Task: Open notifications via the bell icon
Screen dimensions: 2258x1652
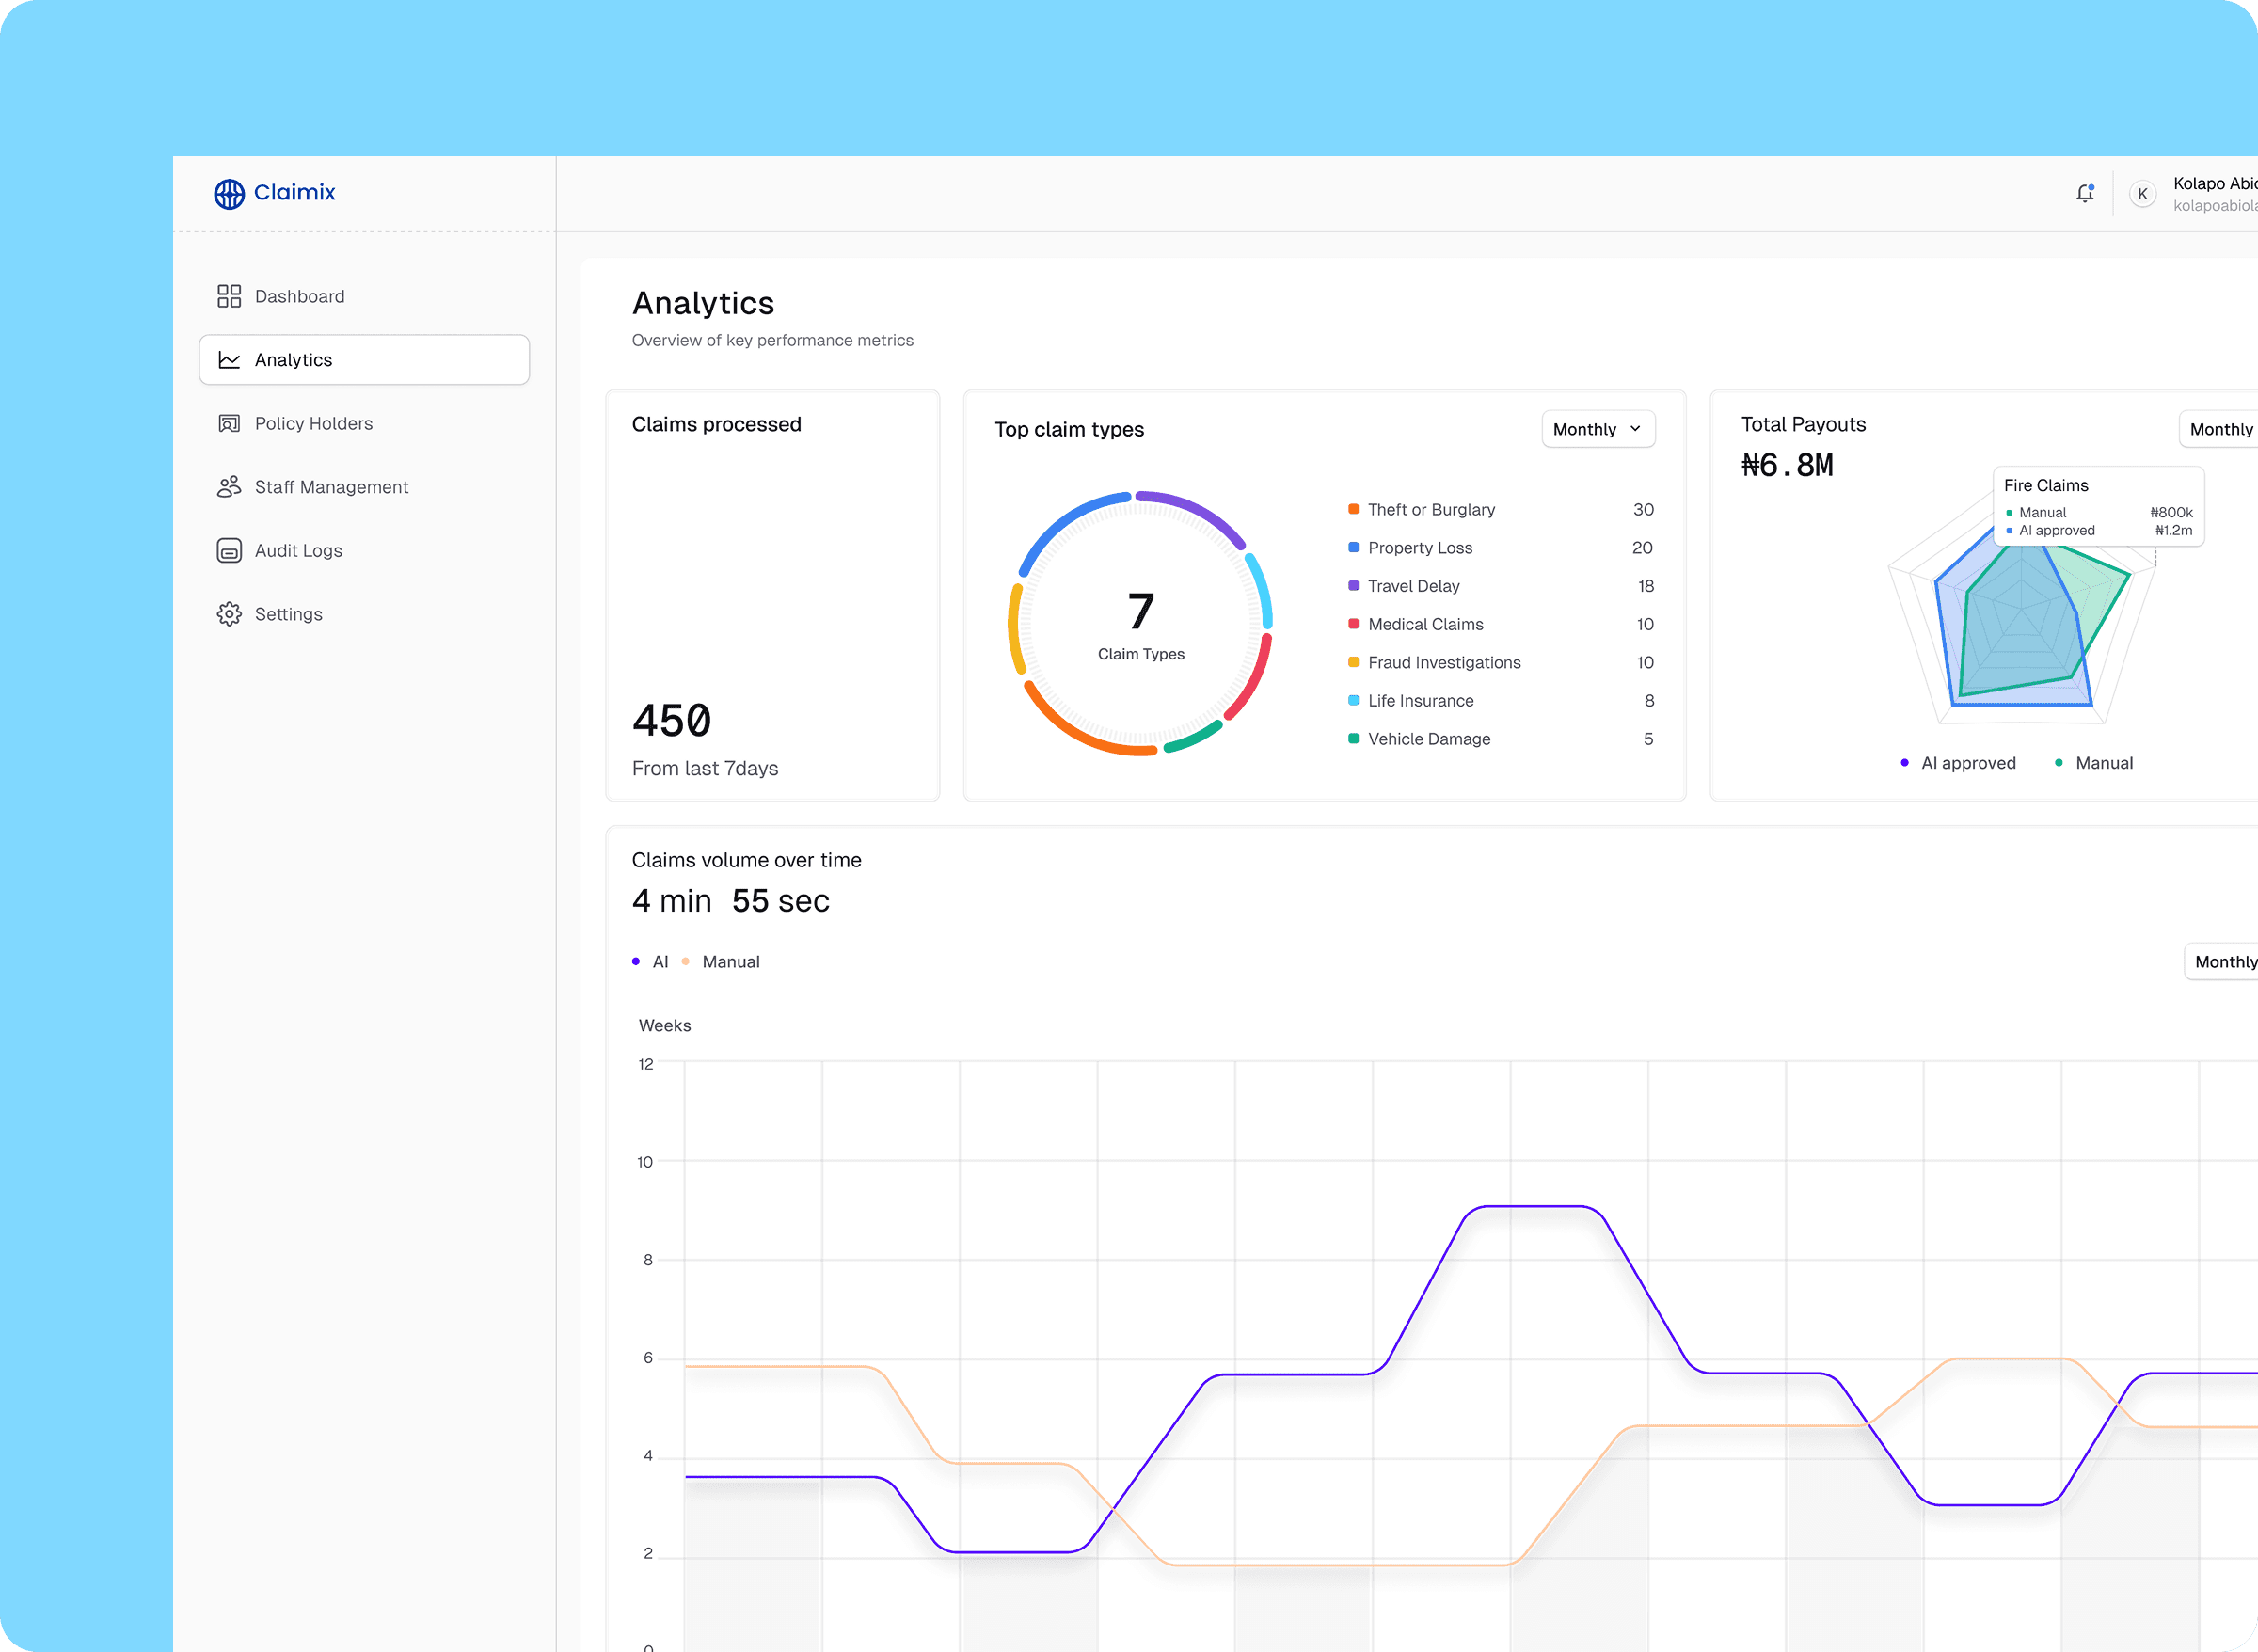Action: pyautogui.click(x=2084, y=193)
